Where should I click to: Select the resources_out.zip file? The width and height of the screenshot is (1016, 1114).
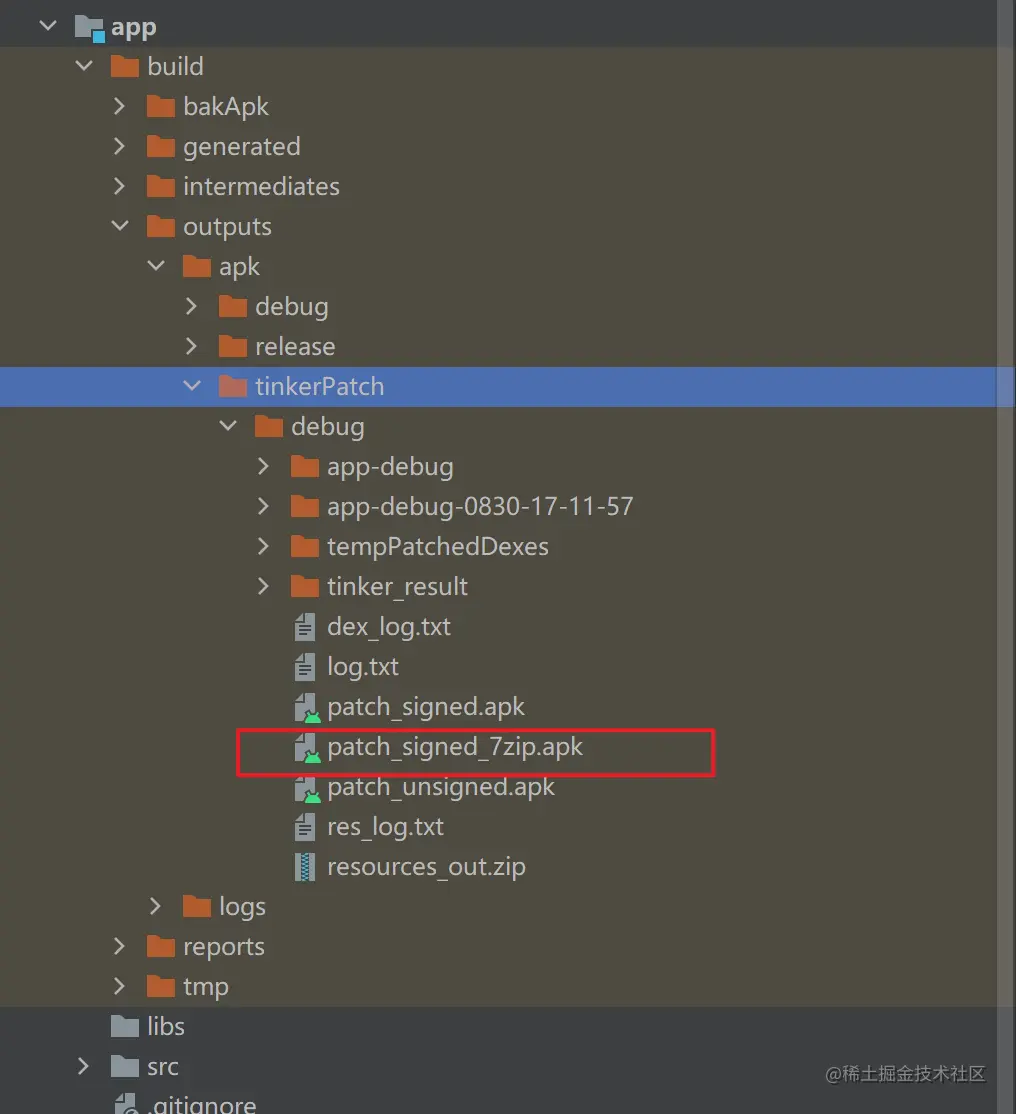(x=426, y=867)
